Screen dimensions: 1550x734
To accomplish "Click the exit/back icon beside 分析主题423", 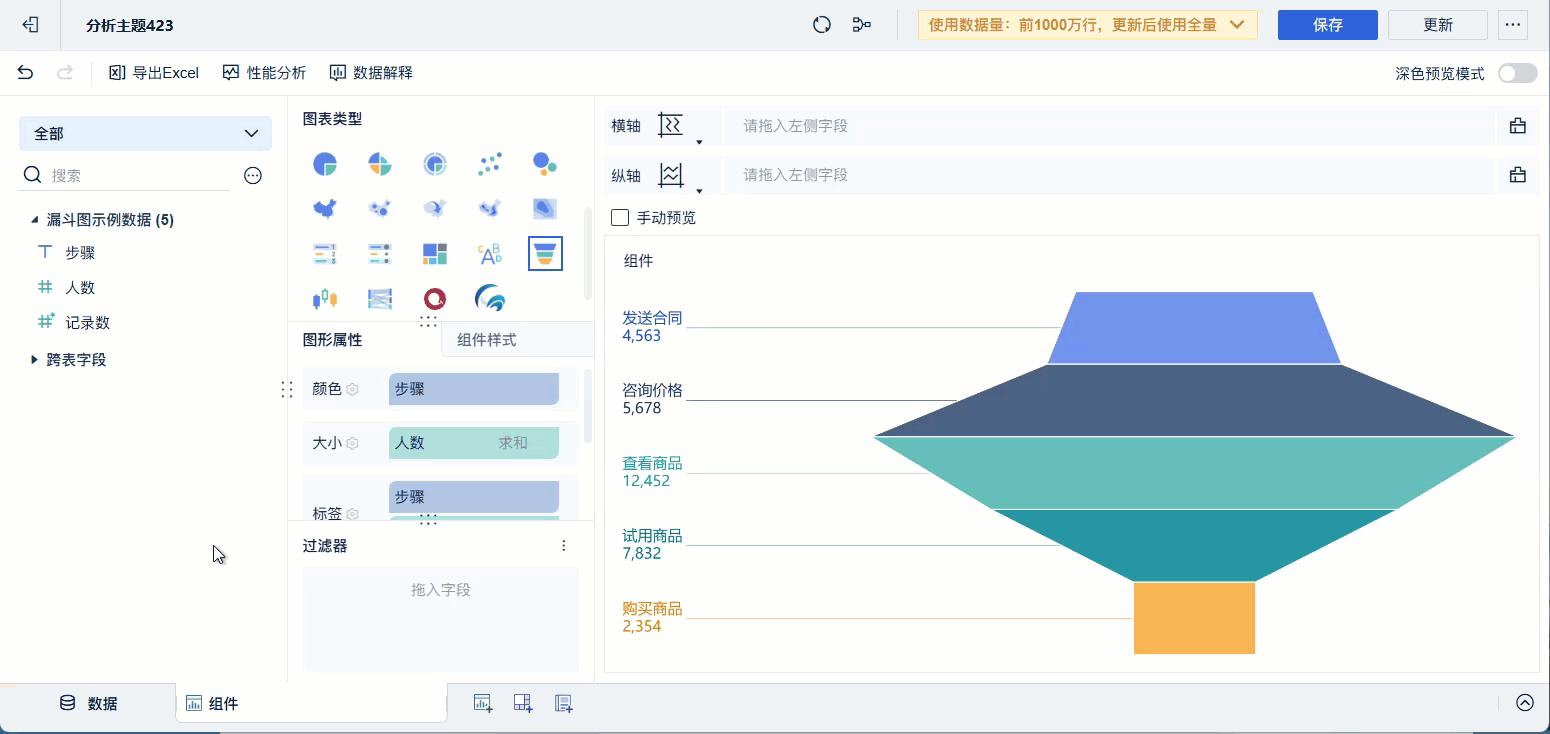I will [30, 25].
